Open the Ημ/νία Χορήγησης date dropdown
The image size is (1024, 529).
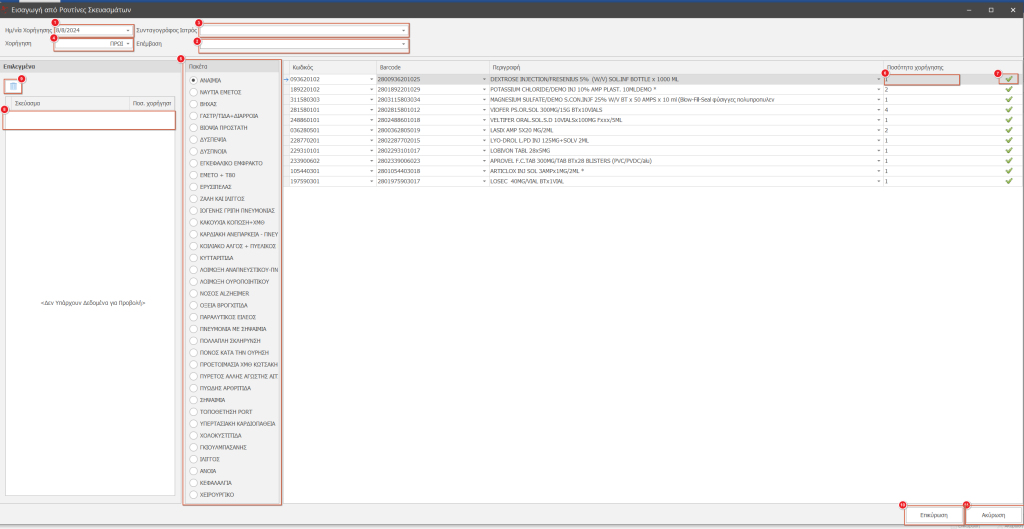pyautogui.click(x=128, y=31)
